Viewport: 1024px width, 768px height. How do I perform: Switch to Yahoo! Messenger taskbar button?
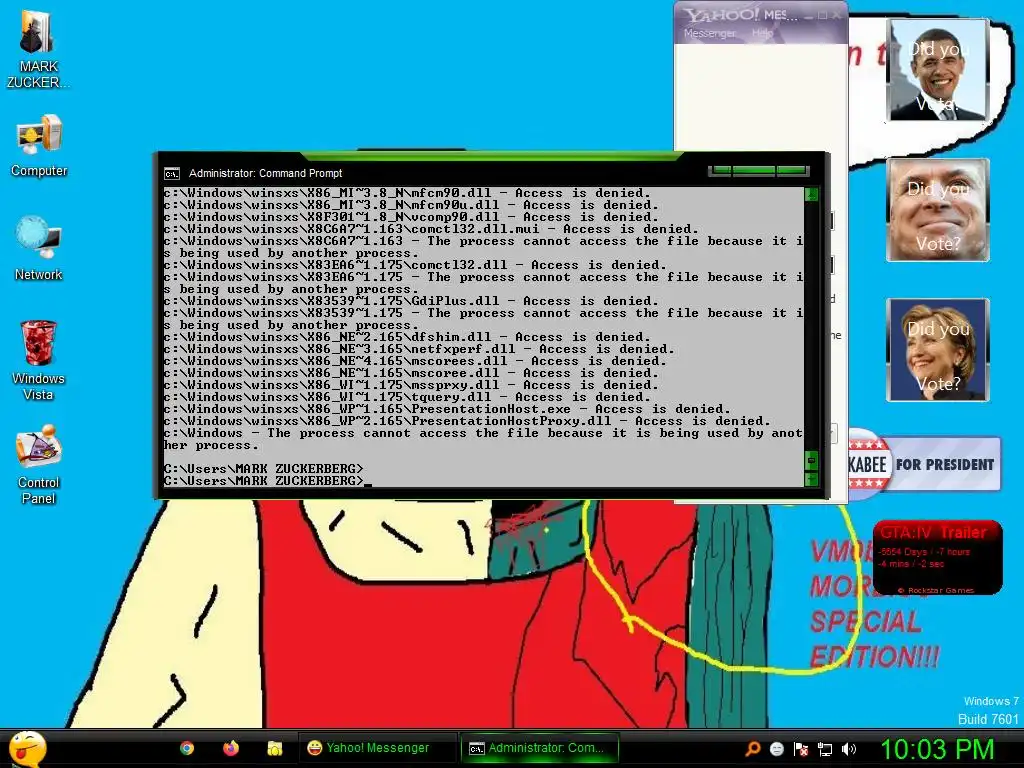point(377,748)
